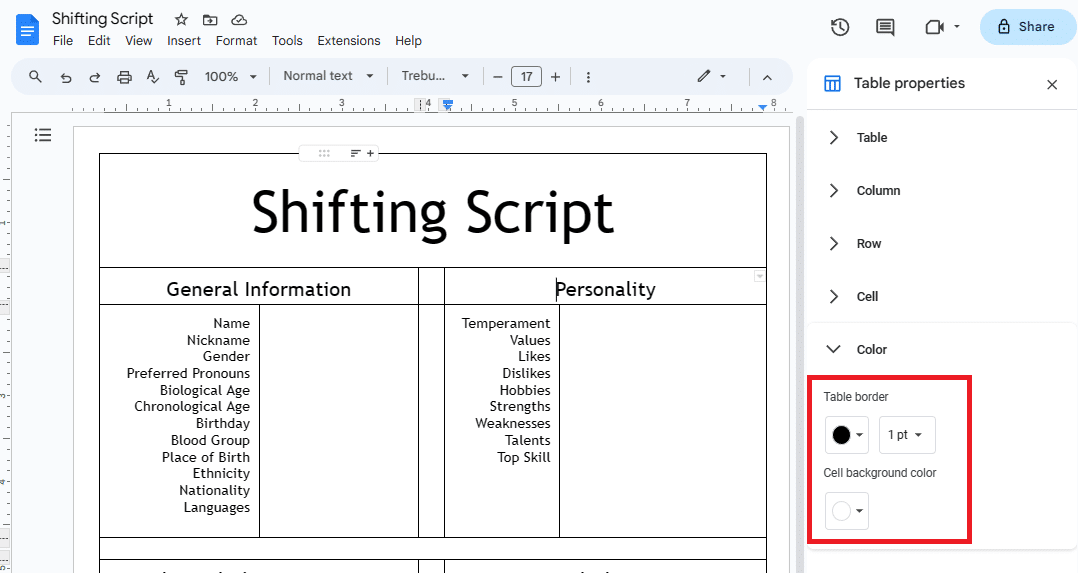The width and height of the screenshot is (1078, 573).
Task: Open the Edit menu
Action: (x=99, y=41)
